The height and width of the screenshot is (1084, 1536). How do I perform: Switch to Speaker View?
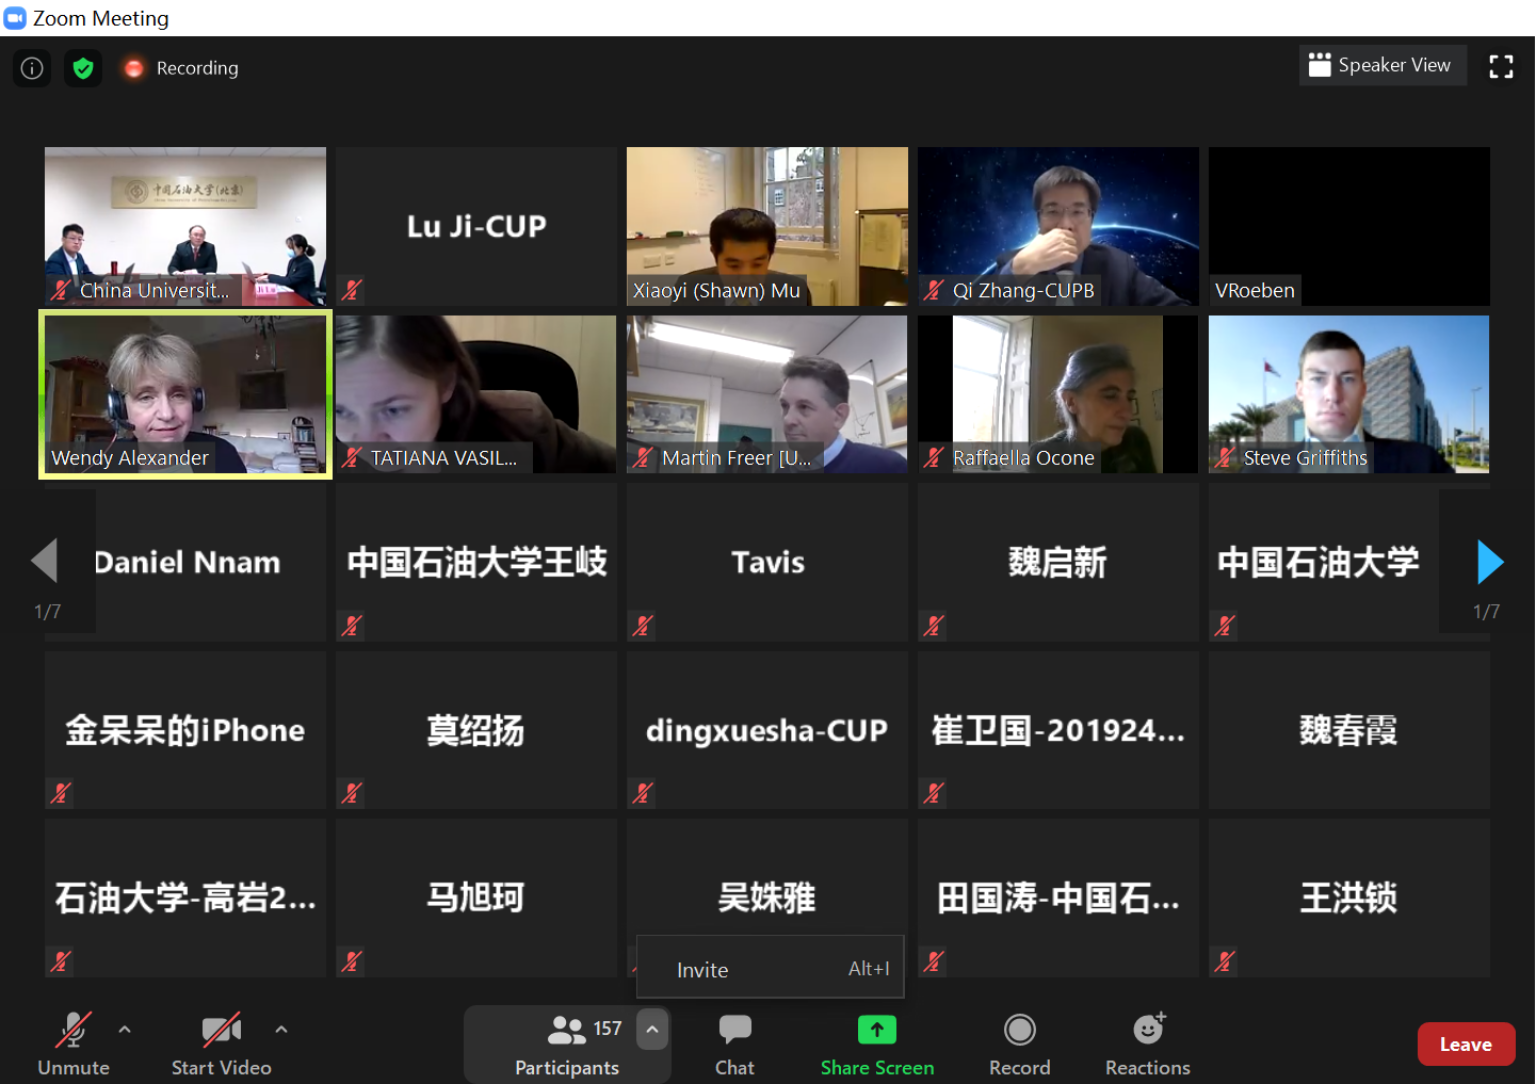click(x=1383, y=65)
